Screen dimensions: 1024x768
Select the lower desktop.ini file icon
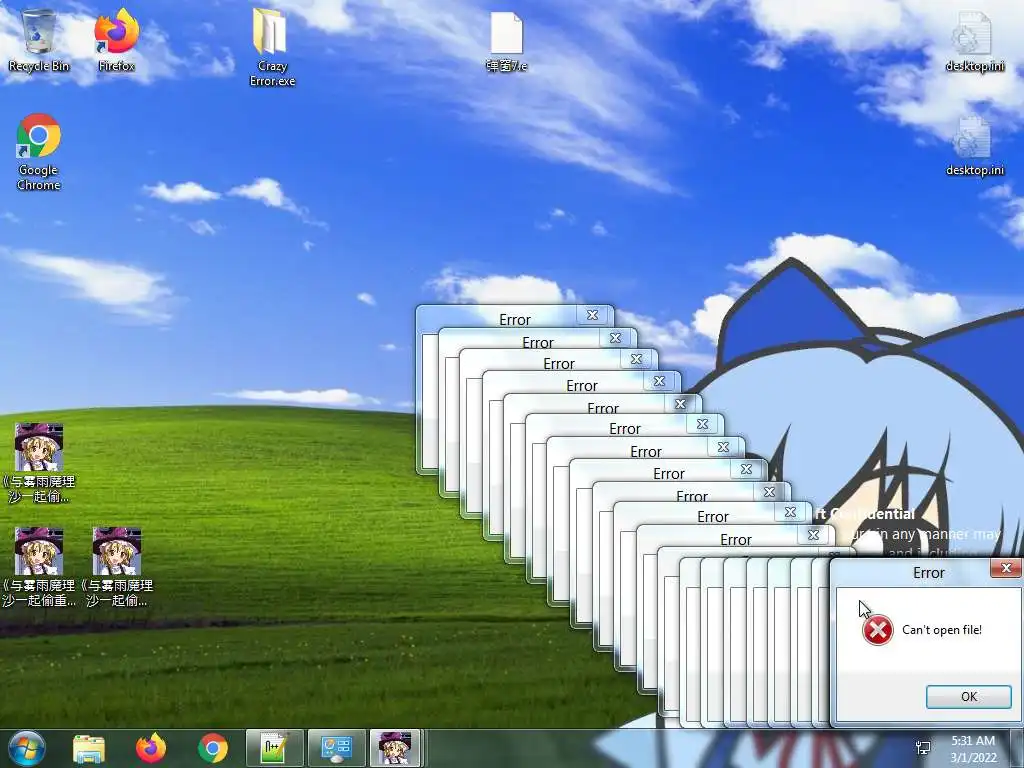pyautogui.click(x=974, y=146)
